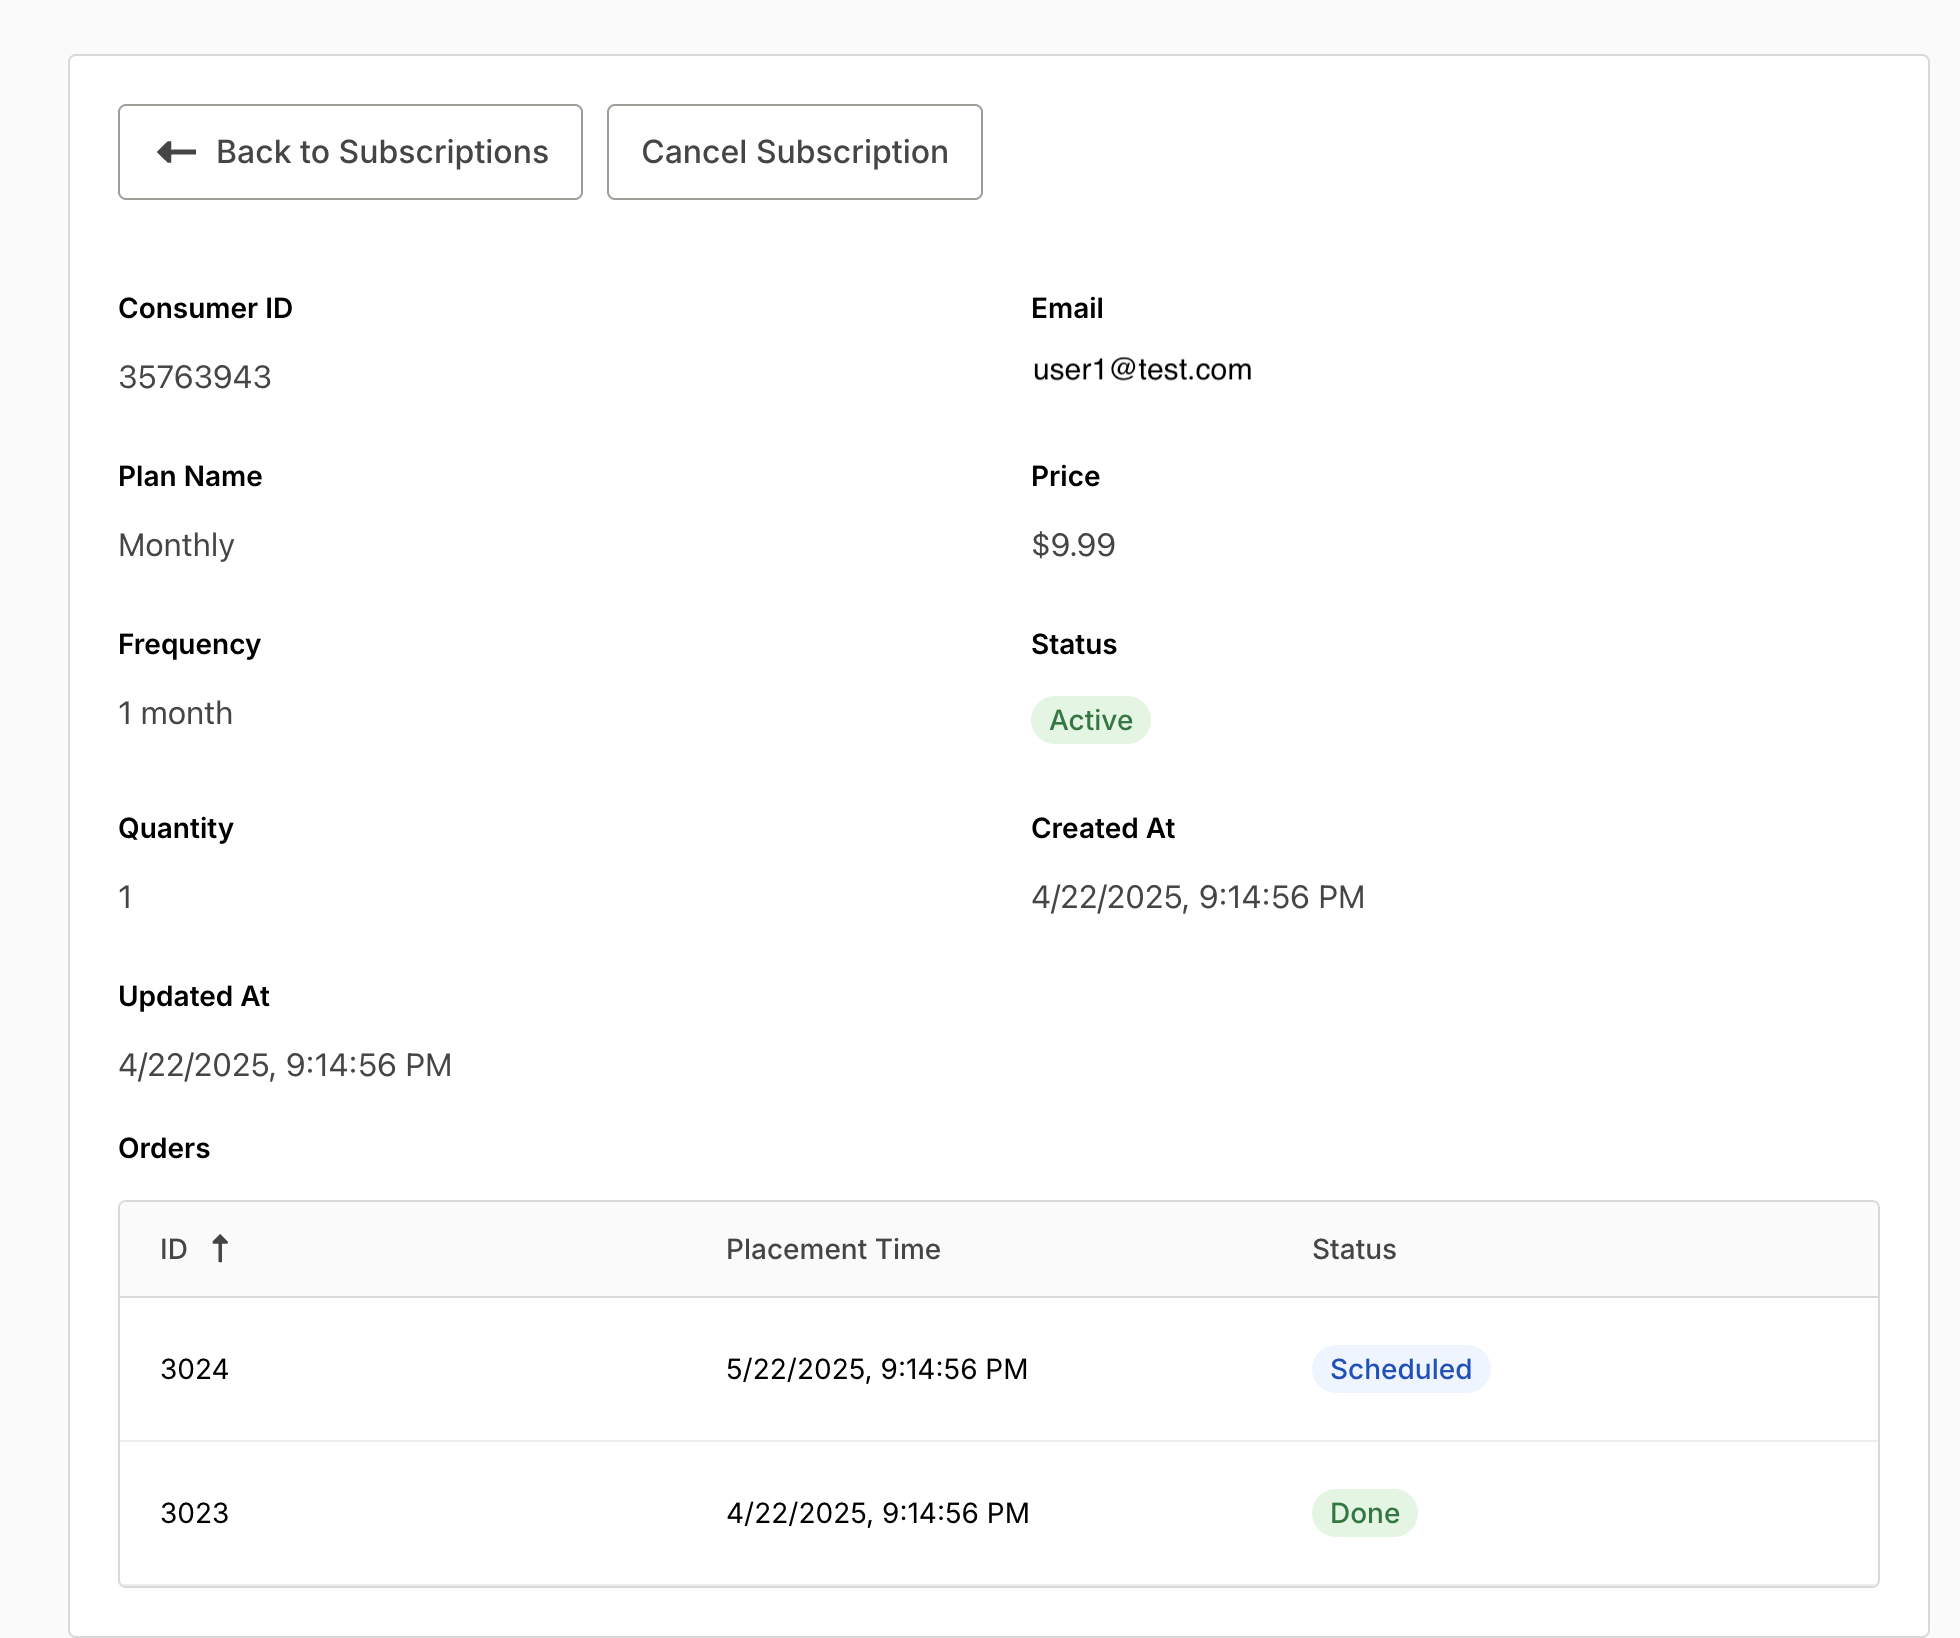This screenshot has width=1960, height=1638.
Task: Select order ID 3023
Action: click(x=195, y=1513)
